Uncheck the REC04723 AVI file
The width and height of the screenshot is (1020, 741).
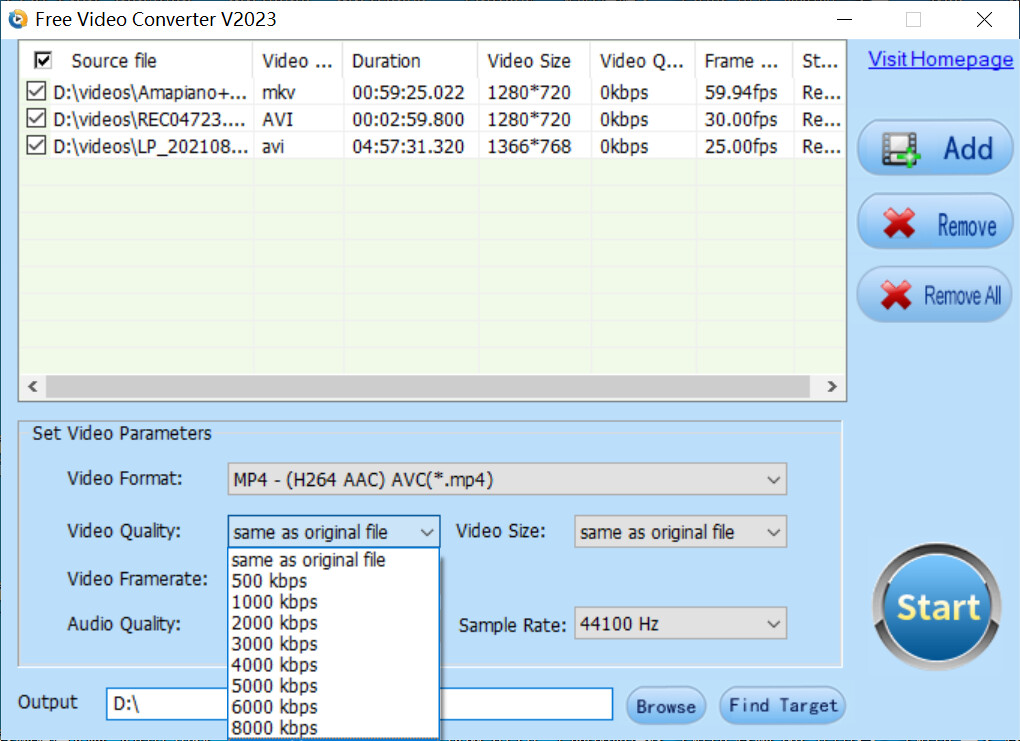pyautogui.click(x=34, y=117)
